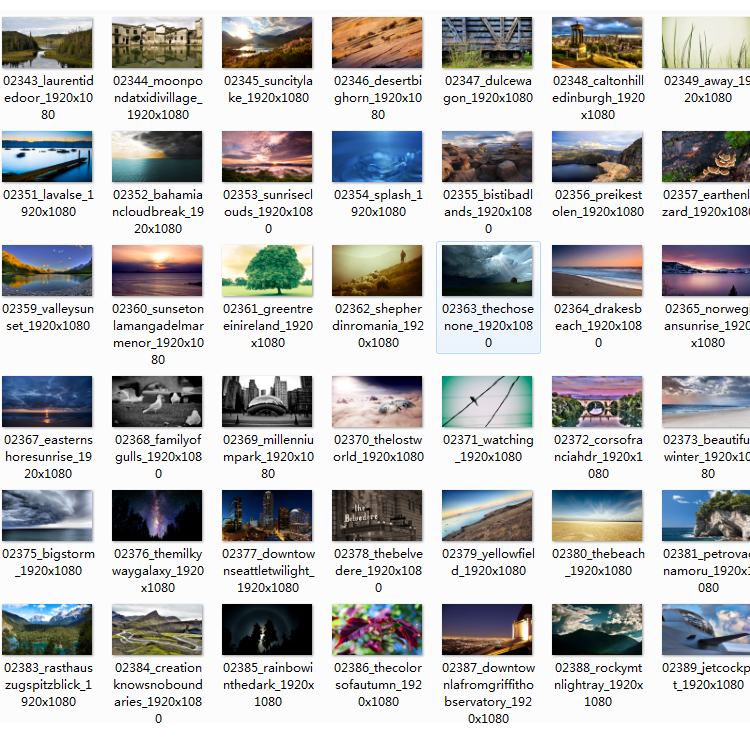Image resolution: width=750 pixels, height=750 pixels.
Task: Click the filename label 02351_lavalse_1920x1080
Action: (48, 203)
